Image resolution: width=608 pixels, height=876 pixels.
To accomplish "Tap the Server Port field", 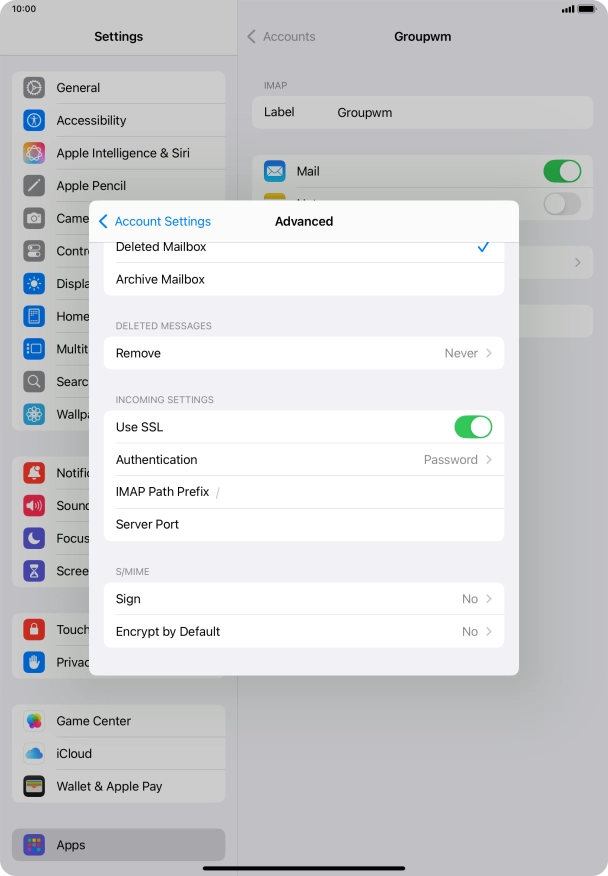I will (340, 525).
